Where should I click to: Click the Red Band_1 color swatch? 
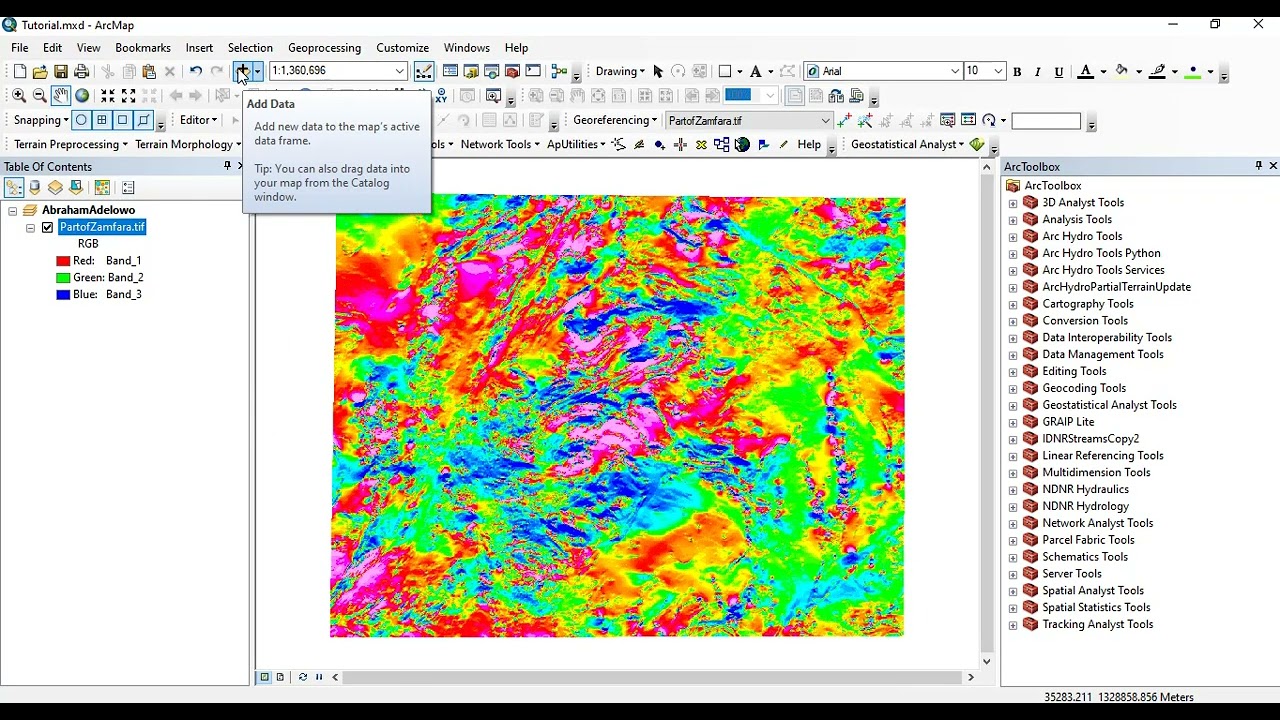coord(63,261)
